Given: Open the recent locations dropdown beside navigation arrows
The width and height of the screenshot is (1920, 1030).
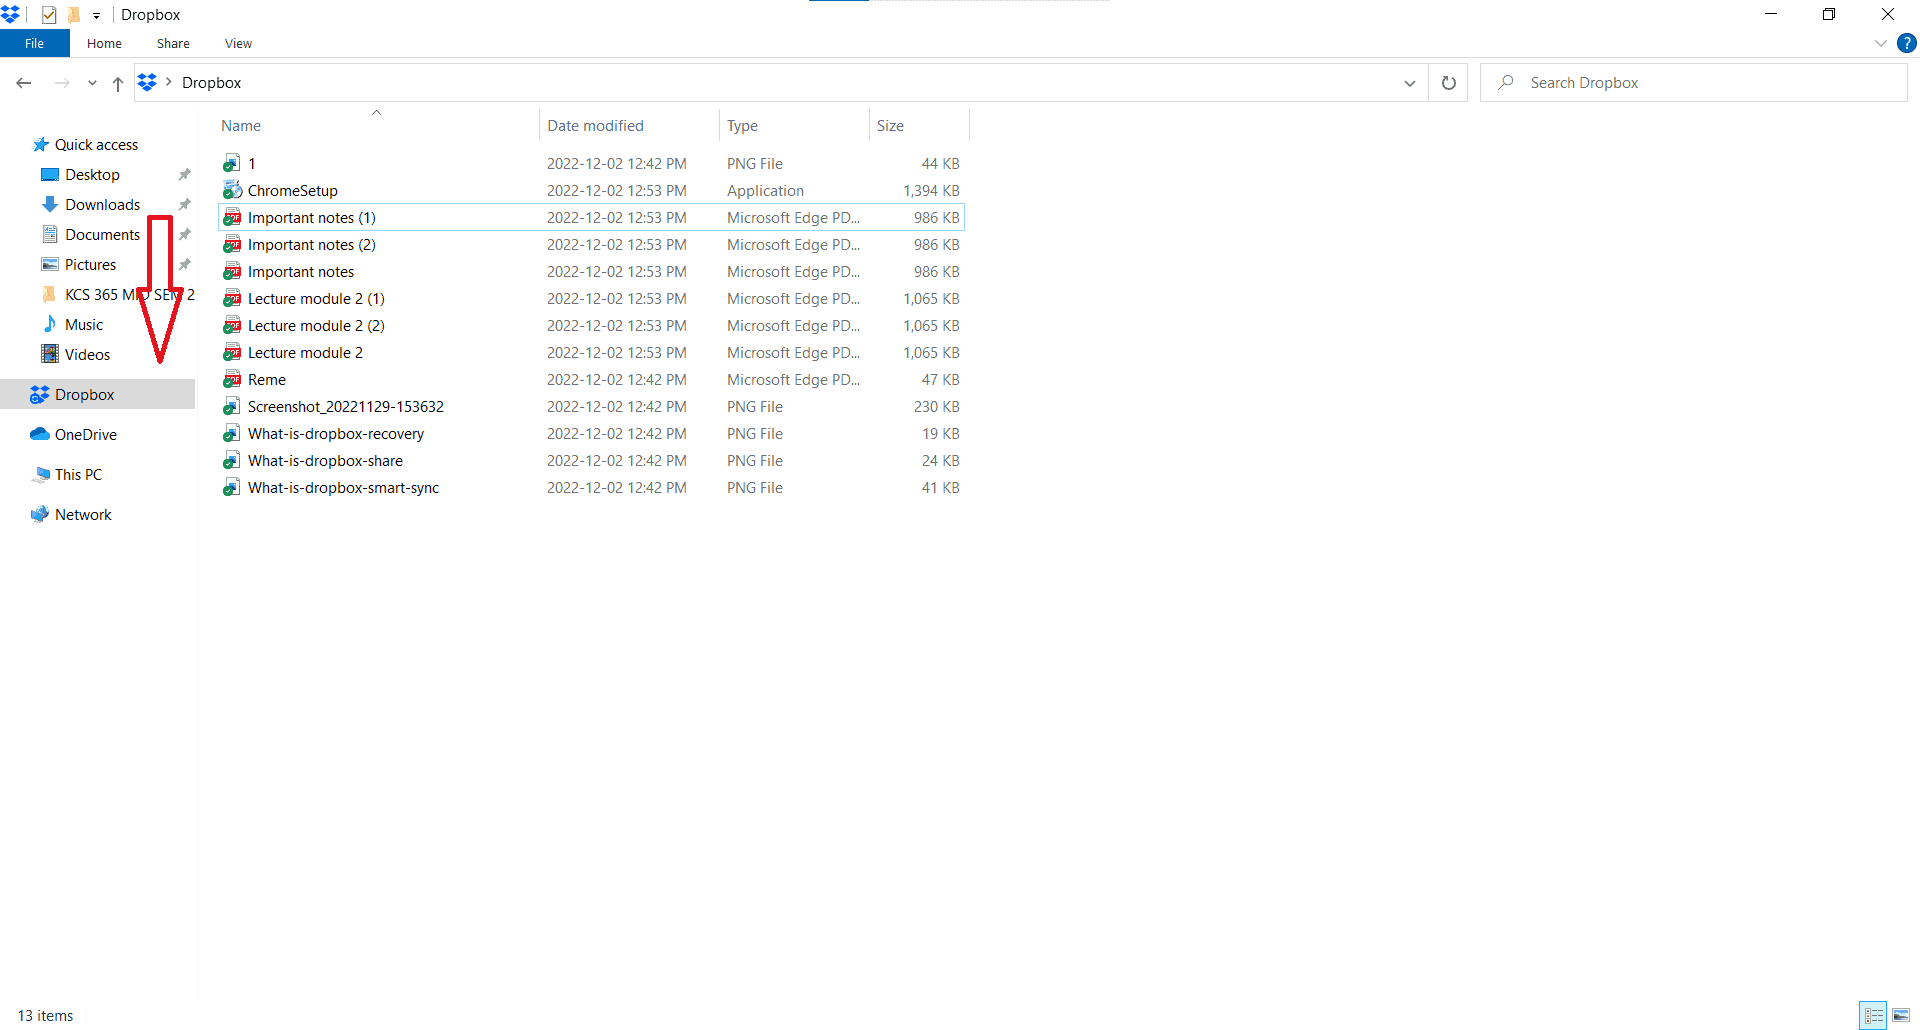Looking at the screenshot, I should pyautogui.click(x=91, y=83).
